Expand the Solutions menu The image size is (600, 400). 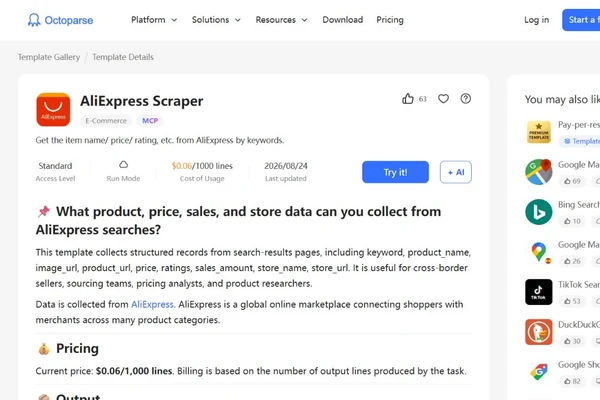point(216,20)
